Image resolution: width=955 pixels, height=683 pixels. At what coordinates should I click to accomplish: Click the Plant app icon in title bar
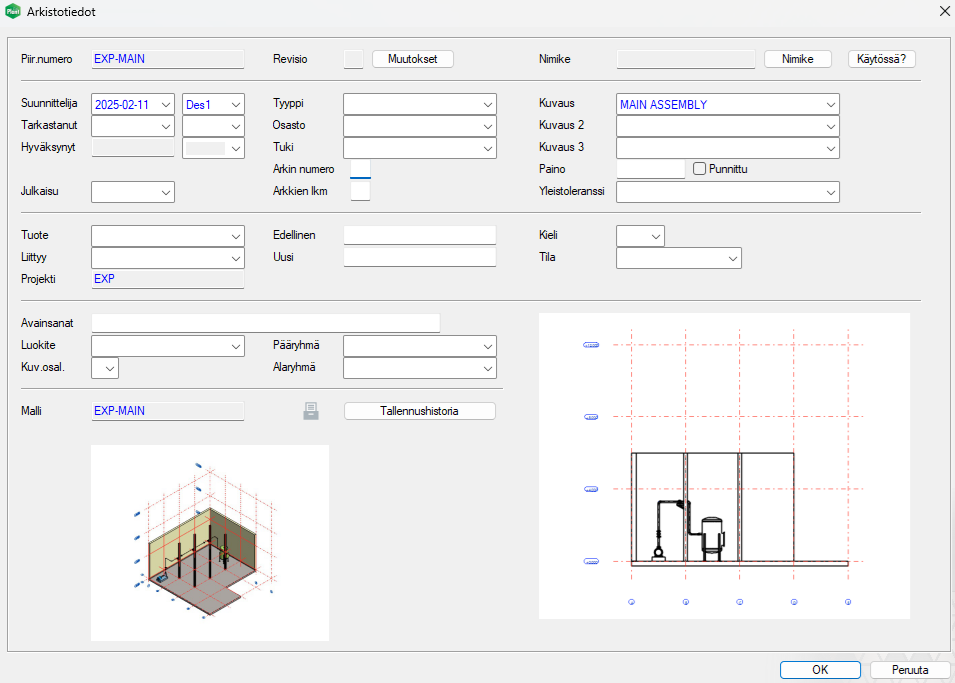[13, 12]
